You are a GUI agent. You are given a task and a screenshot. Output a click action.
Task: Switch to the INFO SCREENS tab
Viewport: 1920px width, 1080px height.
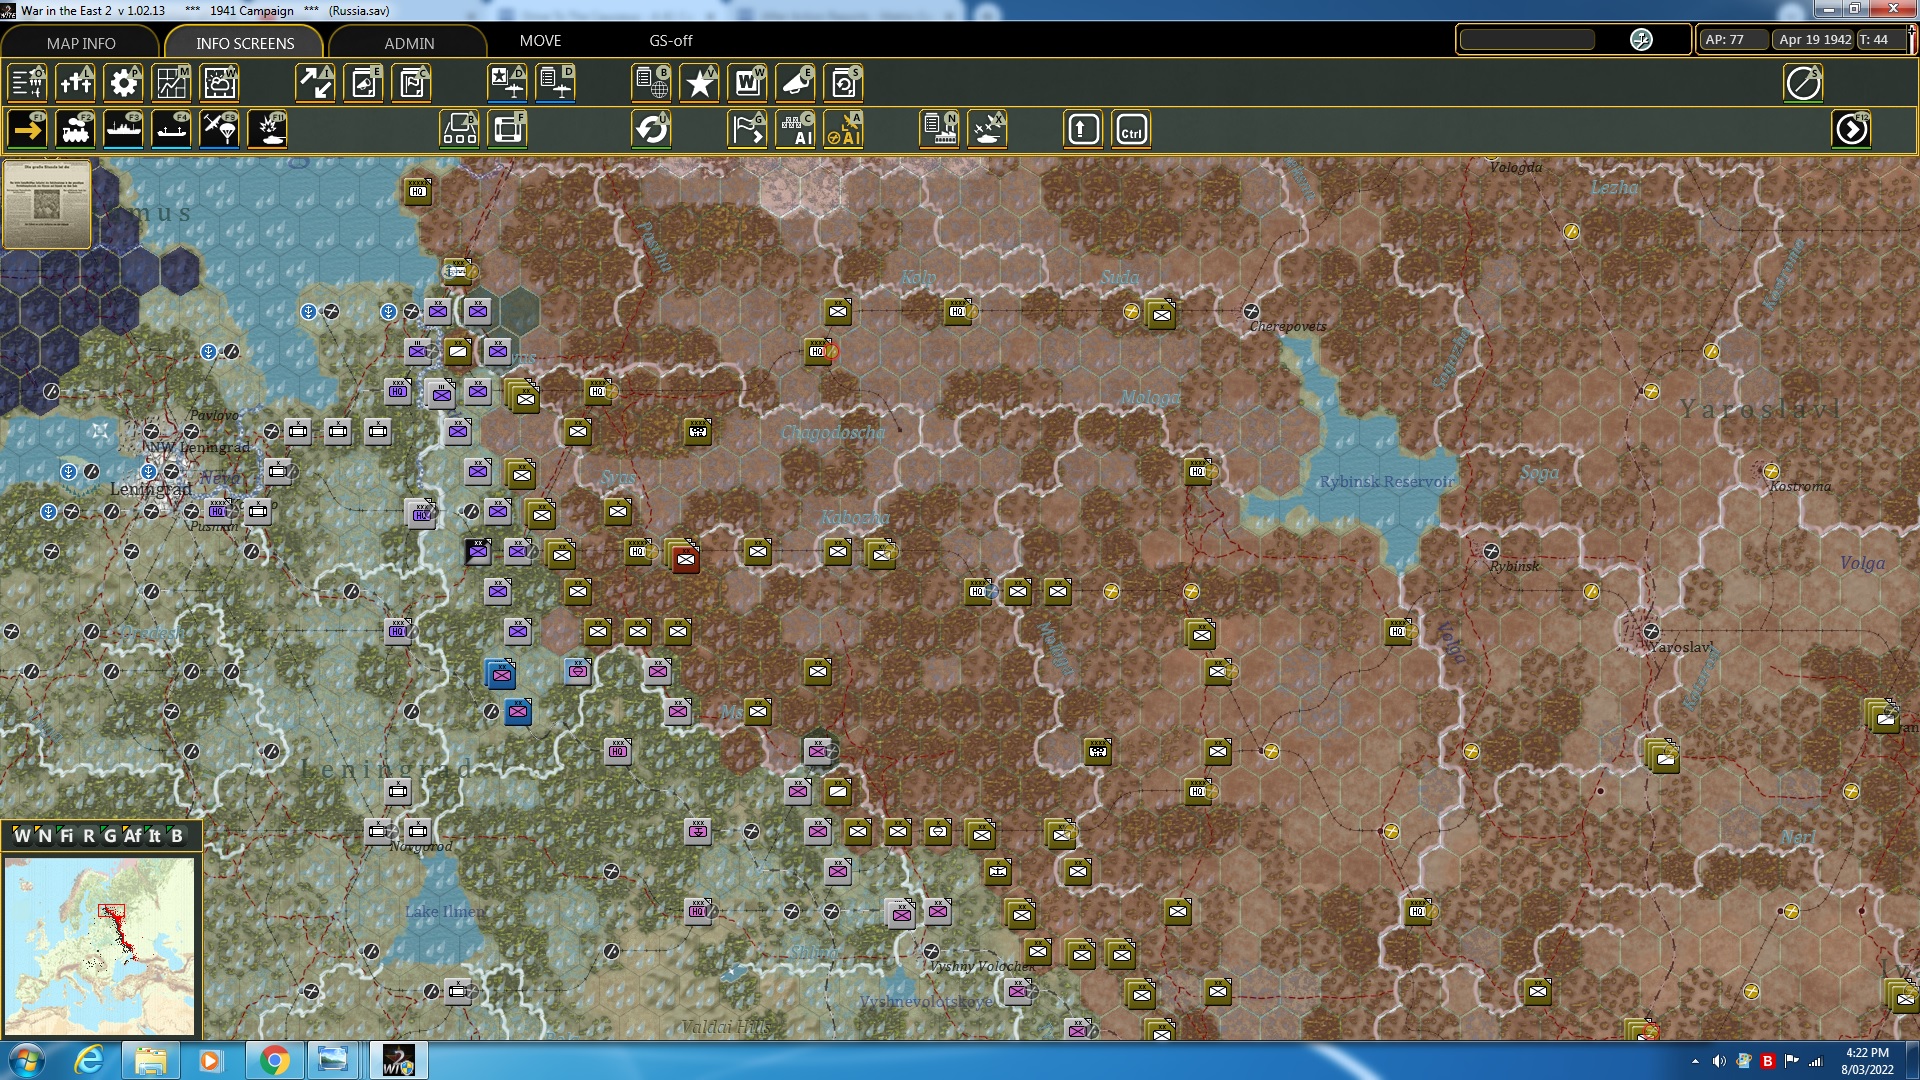pyautogui.click(x=245, y=43)
